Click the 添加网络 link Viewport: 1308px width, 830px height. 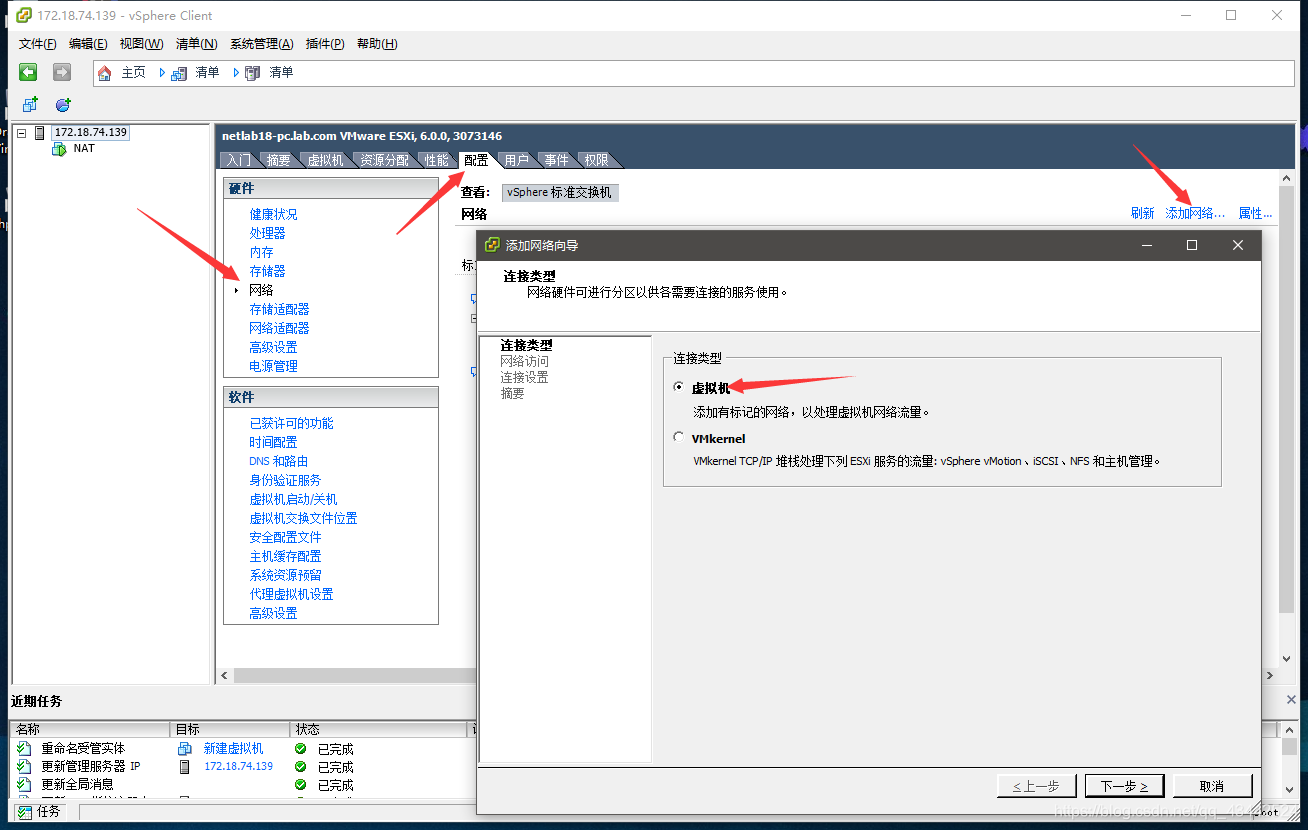[x=1195, y=213]
